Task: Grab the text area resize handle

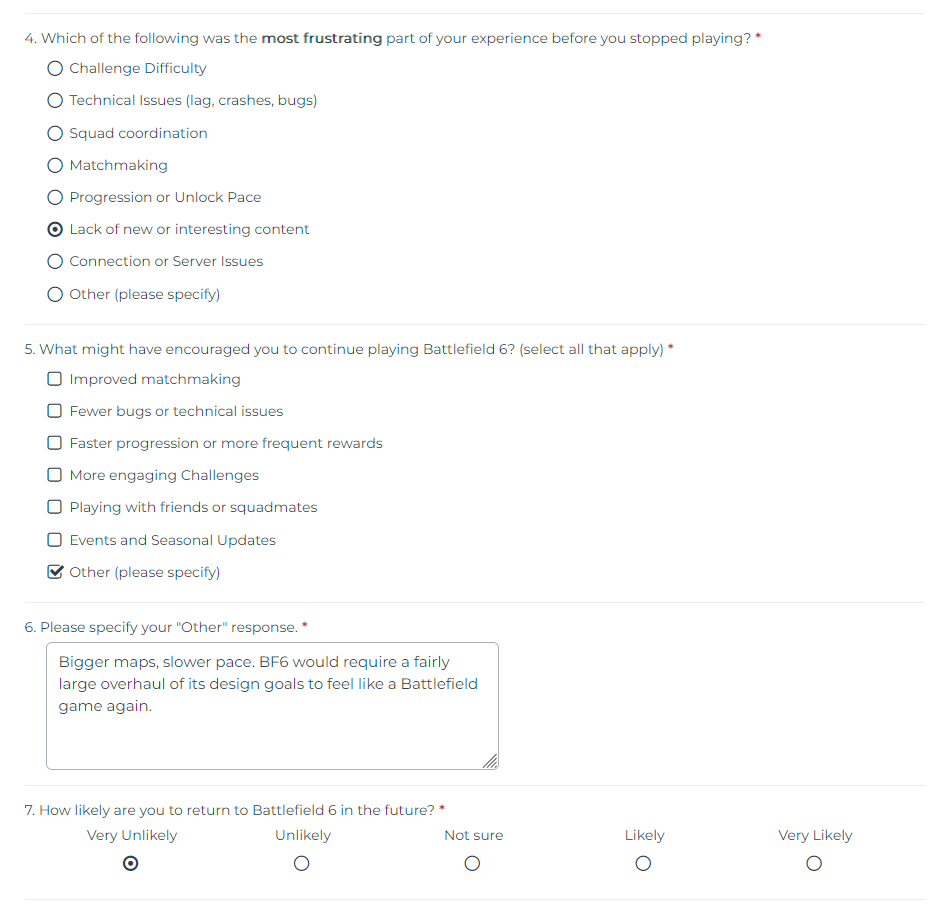Action: click(x=489, y=761)
